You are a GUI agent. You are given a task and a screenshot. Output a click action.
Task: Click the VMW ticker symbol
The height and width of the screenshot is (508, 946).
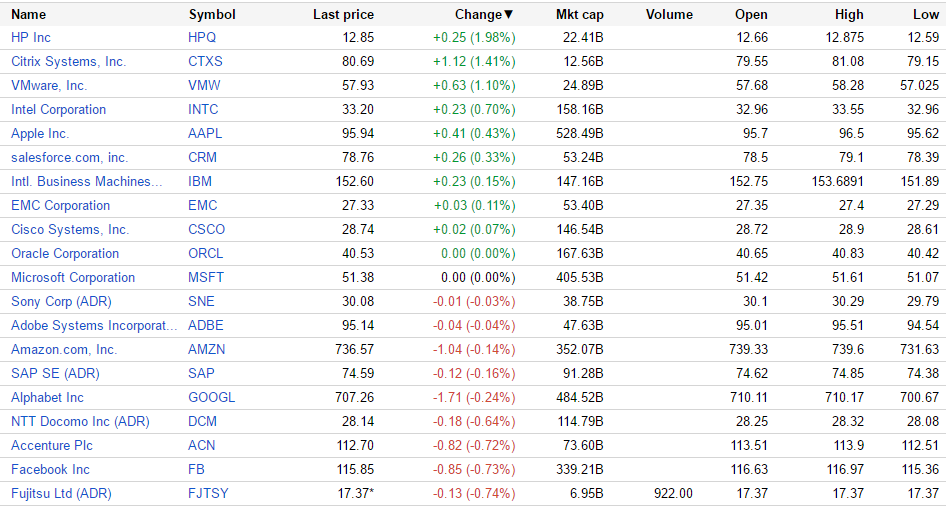pos(204,85)
